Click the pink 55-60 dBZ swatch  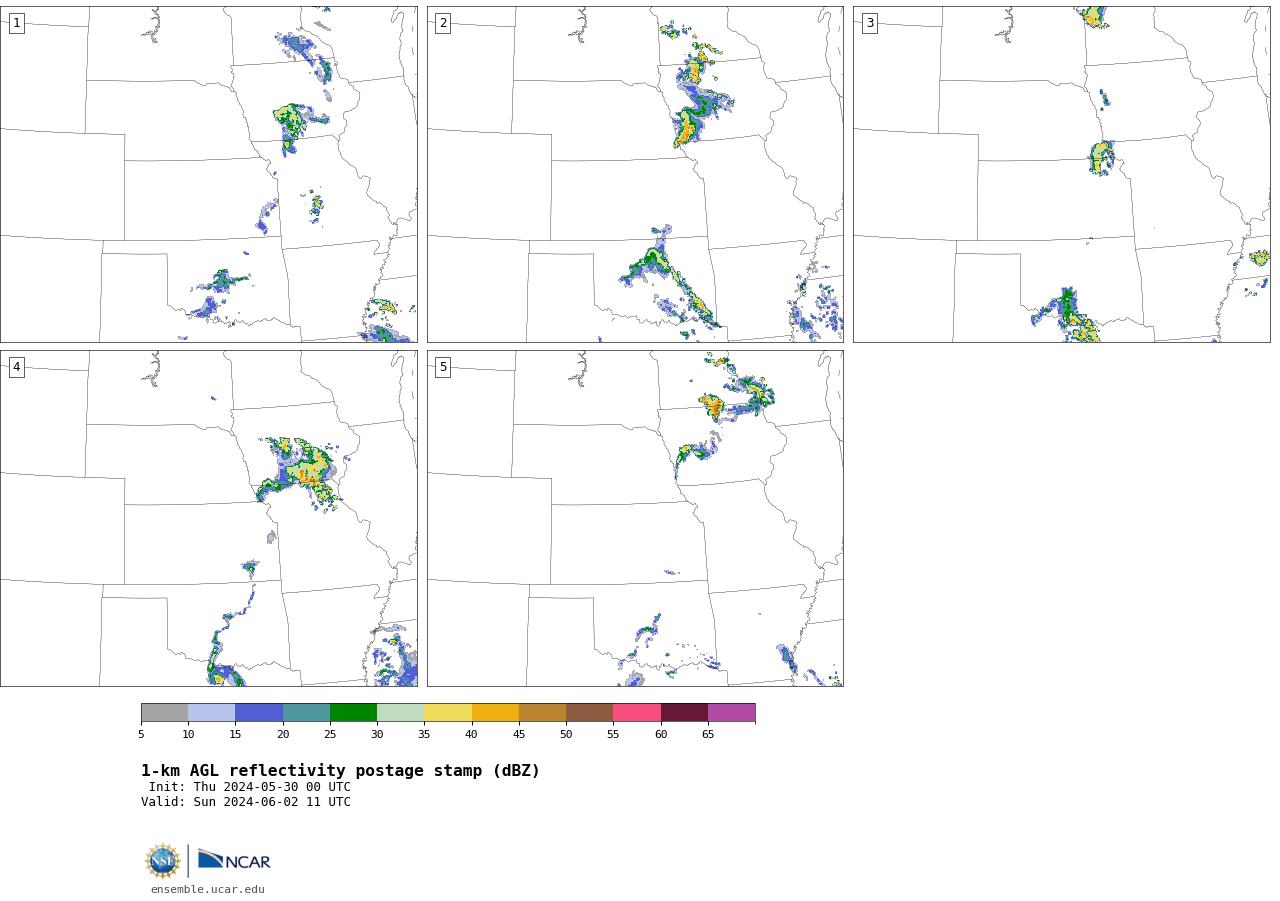point(637,713)
